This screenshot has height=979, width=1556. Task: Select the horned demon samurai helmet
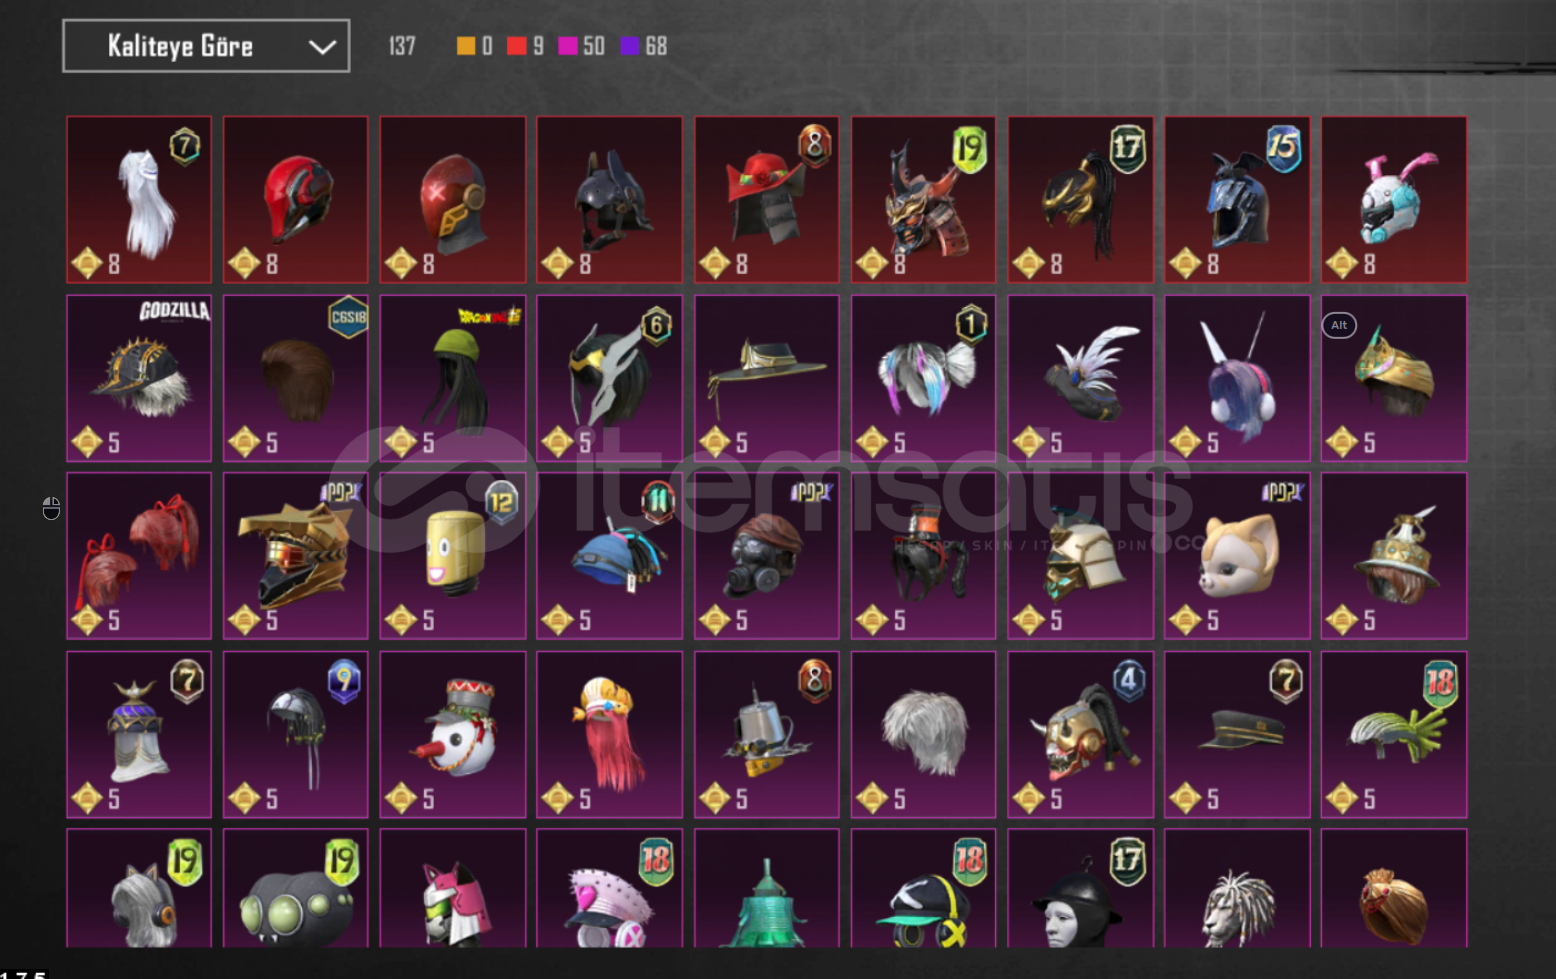[923, 199]
